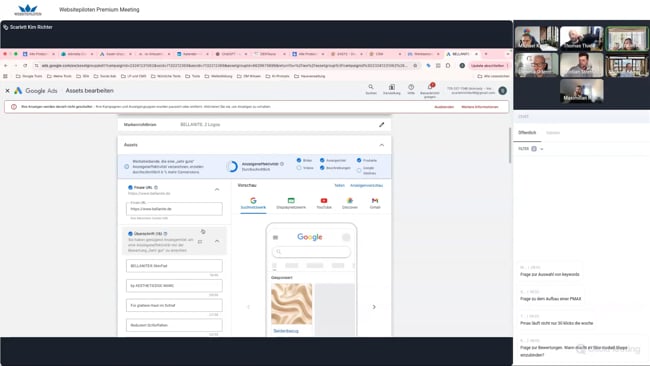Screen dimensions: 650x366
Task: Toggle the Videos checkbox
Action: click(299, 168)
